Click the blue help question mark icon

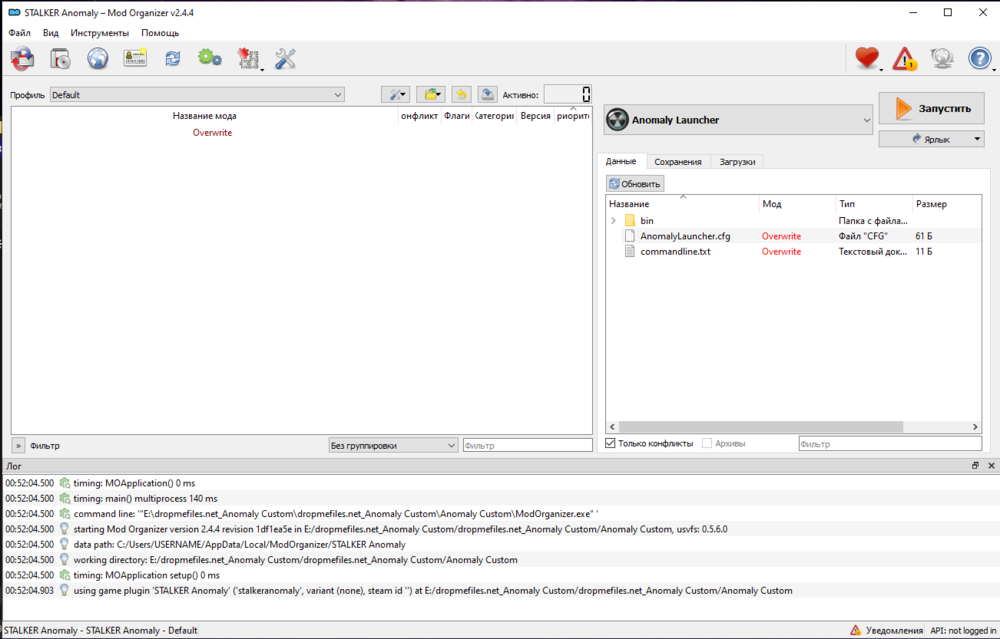[x=979, y=59]
